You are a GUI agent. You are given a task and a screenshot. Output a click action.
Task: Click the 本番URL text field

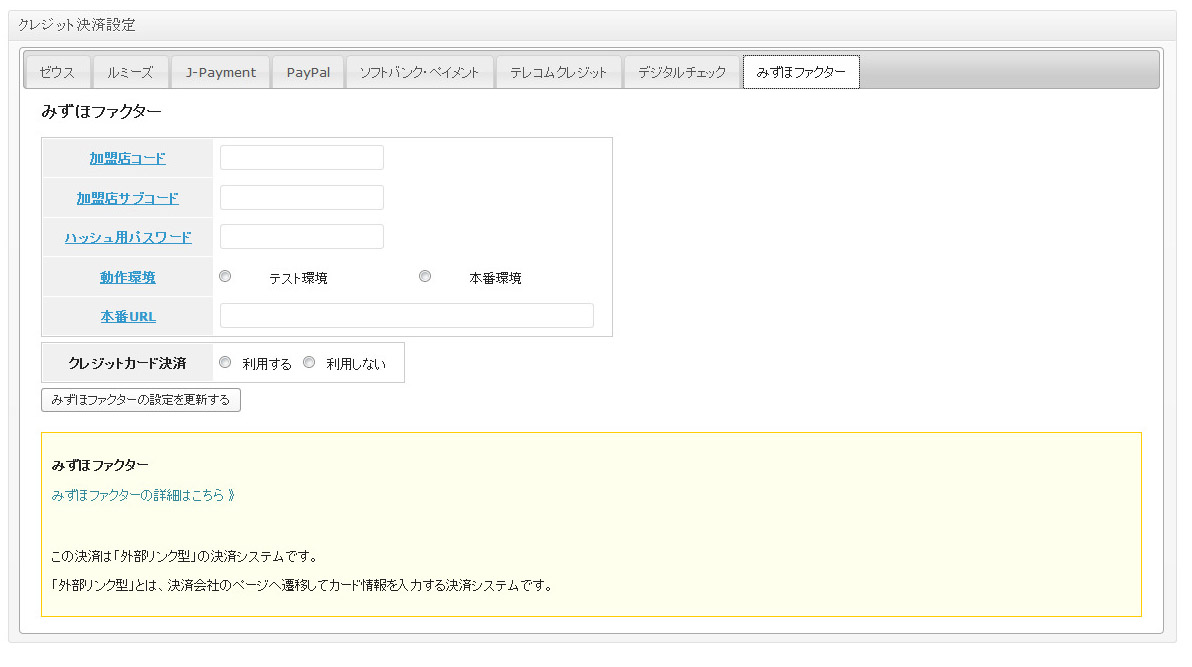[406, 316]
